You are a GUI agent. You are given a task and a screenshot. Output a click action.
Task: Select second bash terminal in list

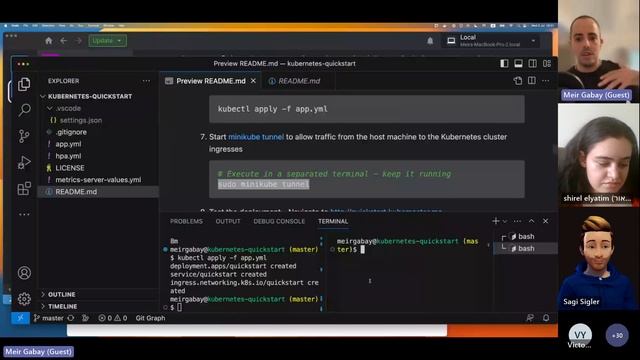[525, 248]
